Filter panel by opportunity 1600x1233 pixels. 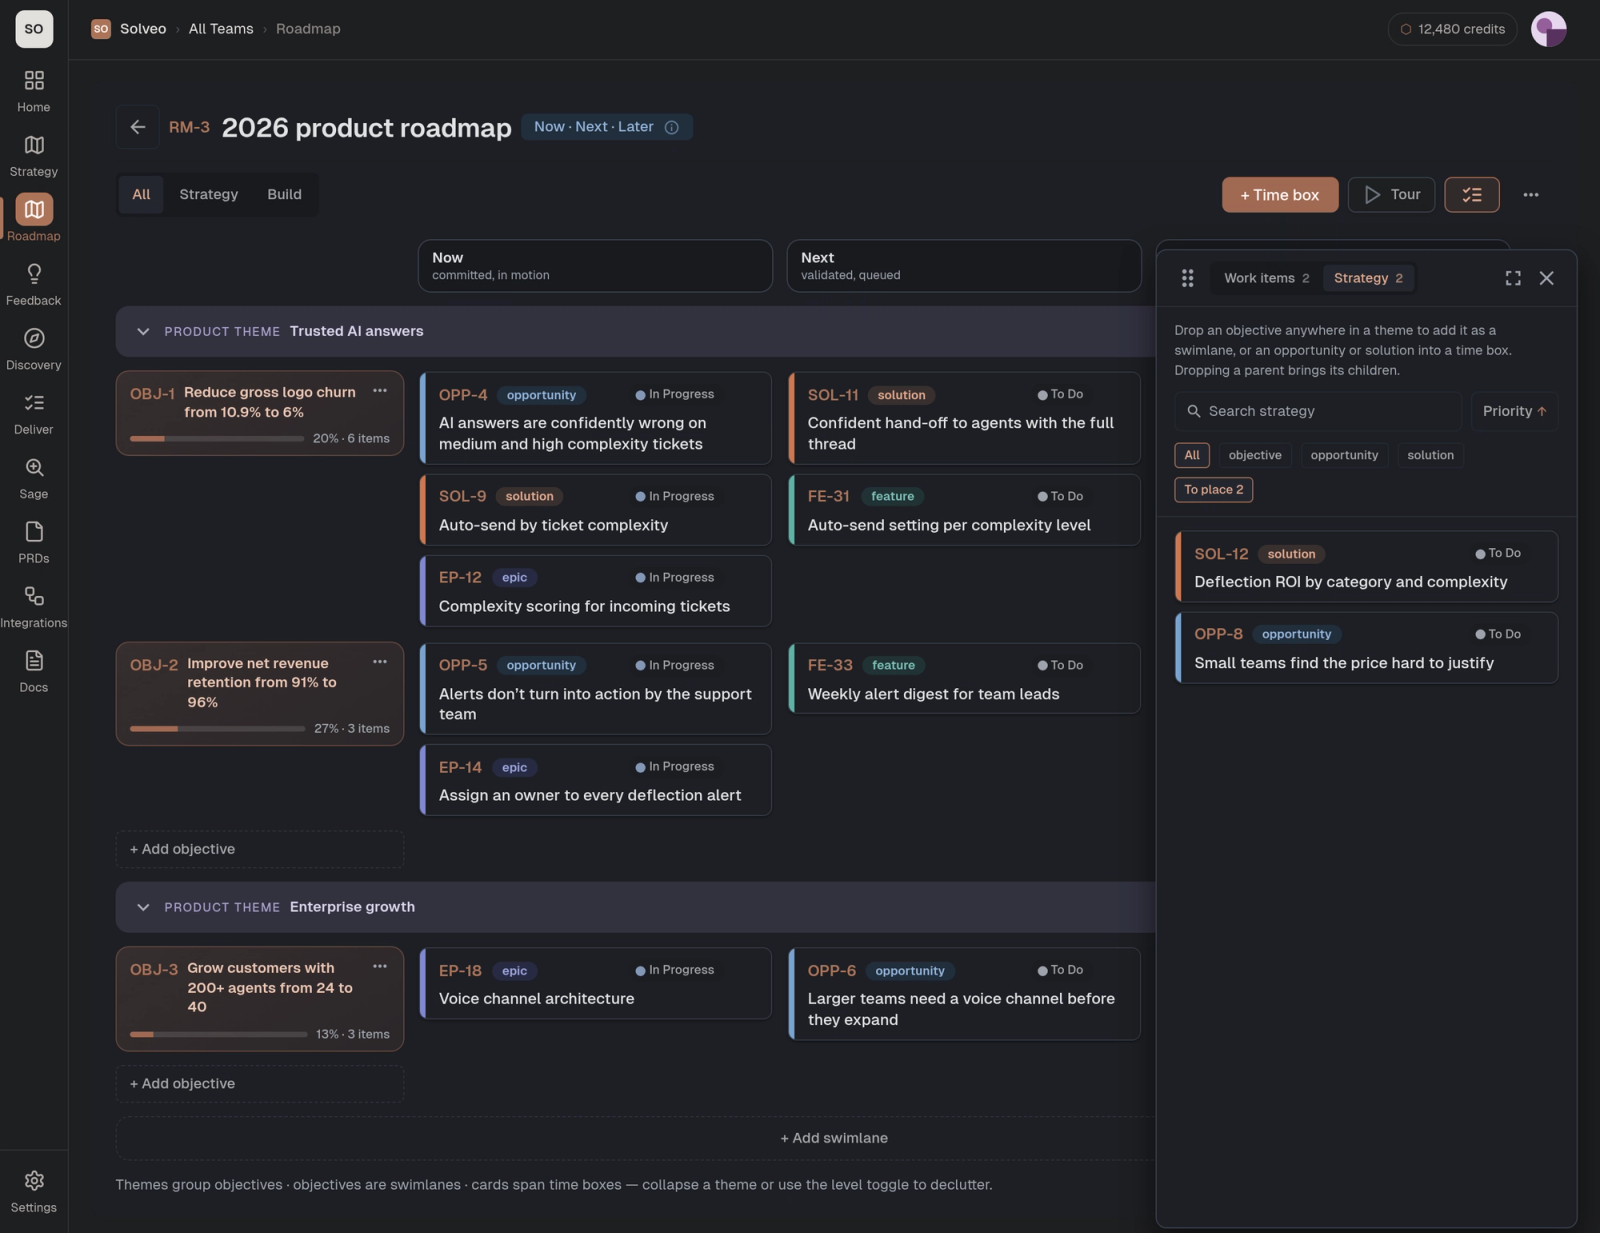click(x=1344, y=455)
